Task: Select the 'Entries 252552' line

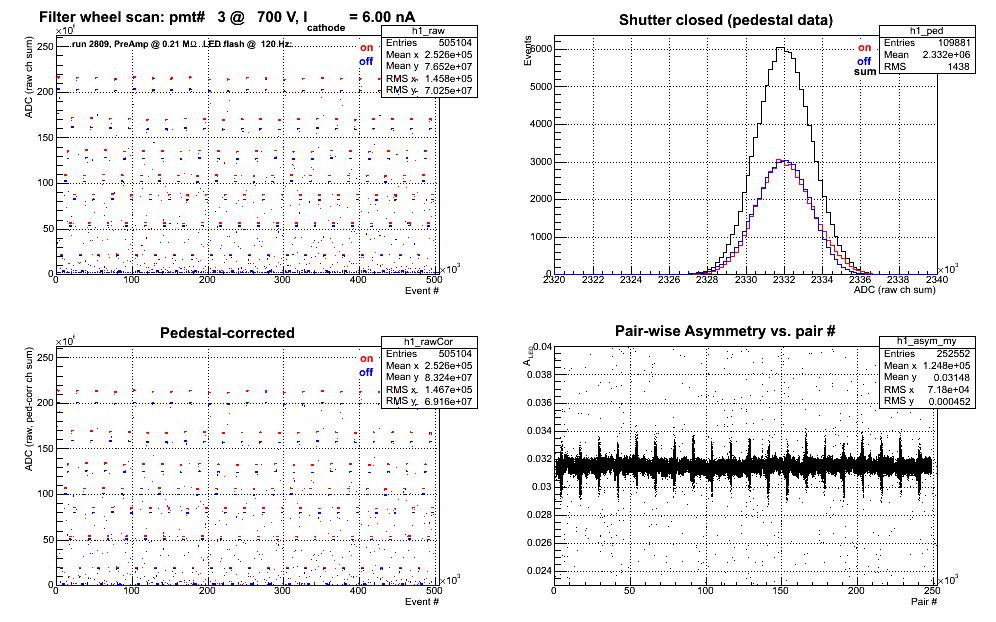Action: click(x=927, y=354)
